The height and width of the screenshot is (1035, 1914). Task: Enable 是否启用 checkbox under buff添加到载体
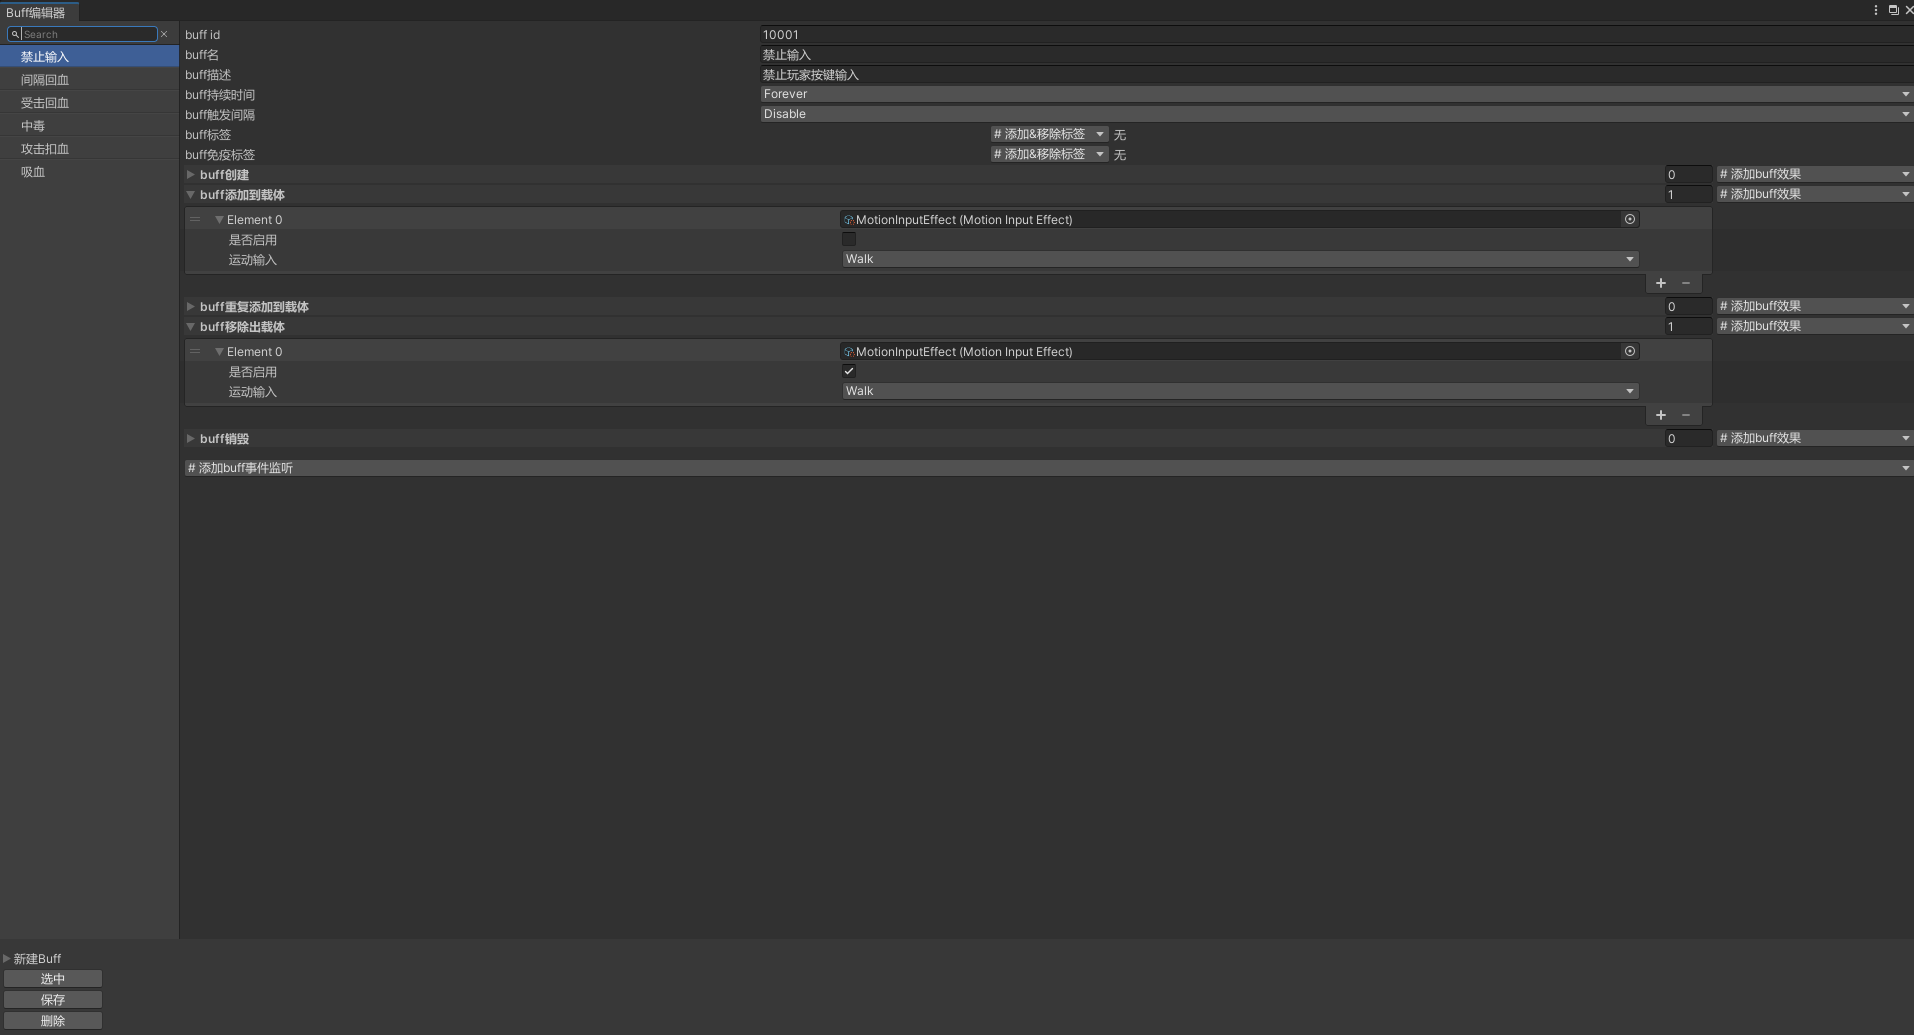click(x=849, y=239)
